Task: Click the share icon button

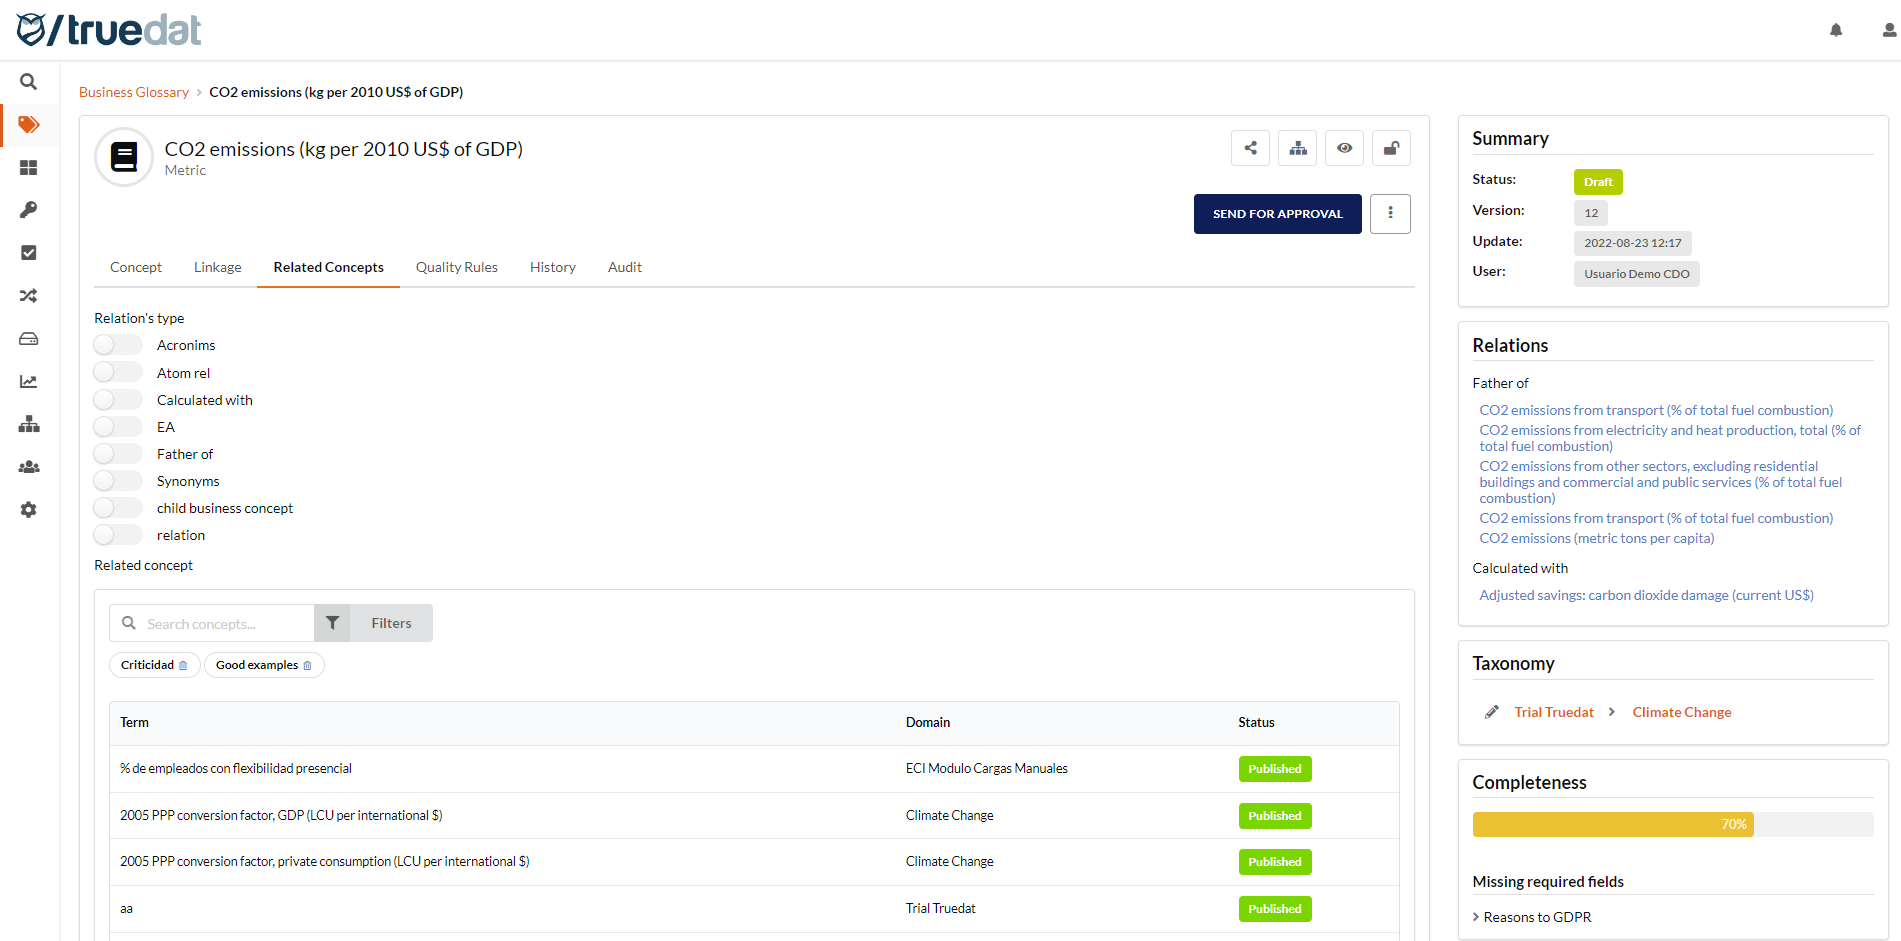Action: pyautogui.click(x=1250, y=148)
